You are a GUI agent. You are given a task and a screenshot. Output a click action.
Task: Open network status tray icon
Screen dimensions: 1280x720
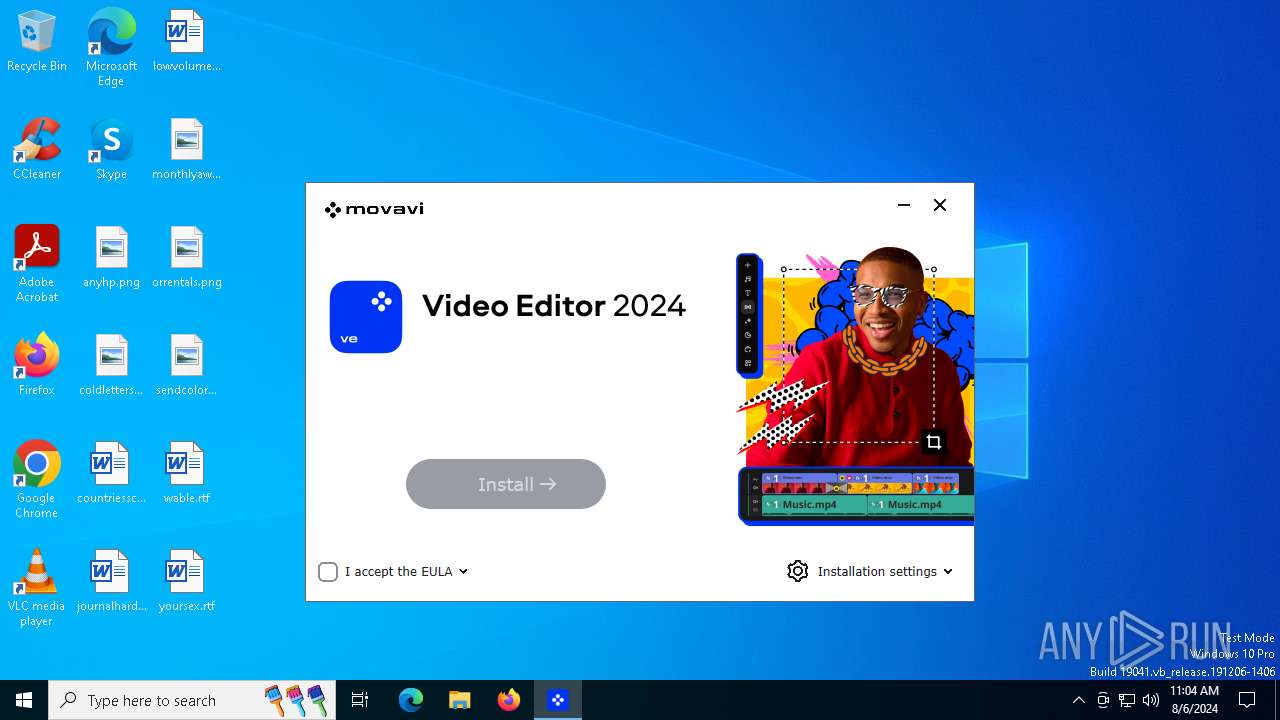click(x=1127, y=700)
